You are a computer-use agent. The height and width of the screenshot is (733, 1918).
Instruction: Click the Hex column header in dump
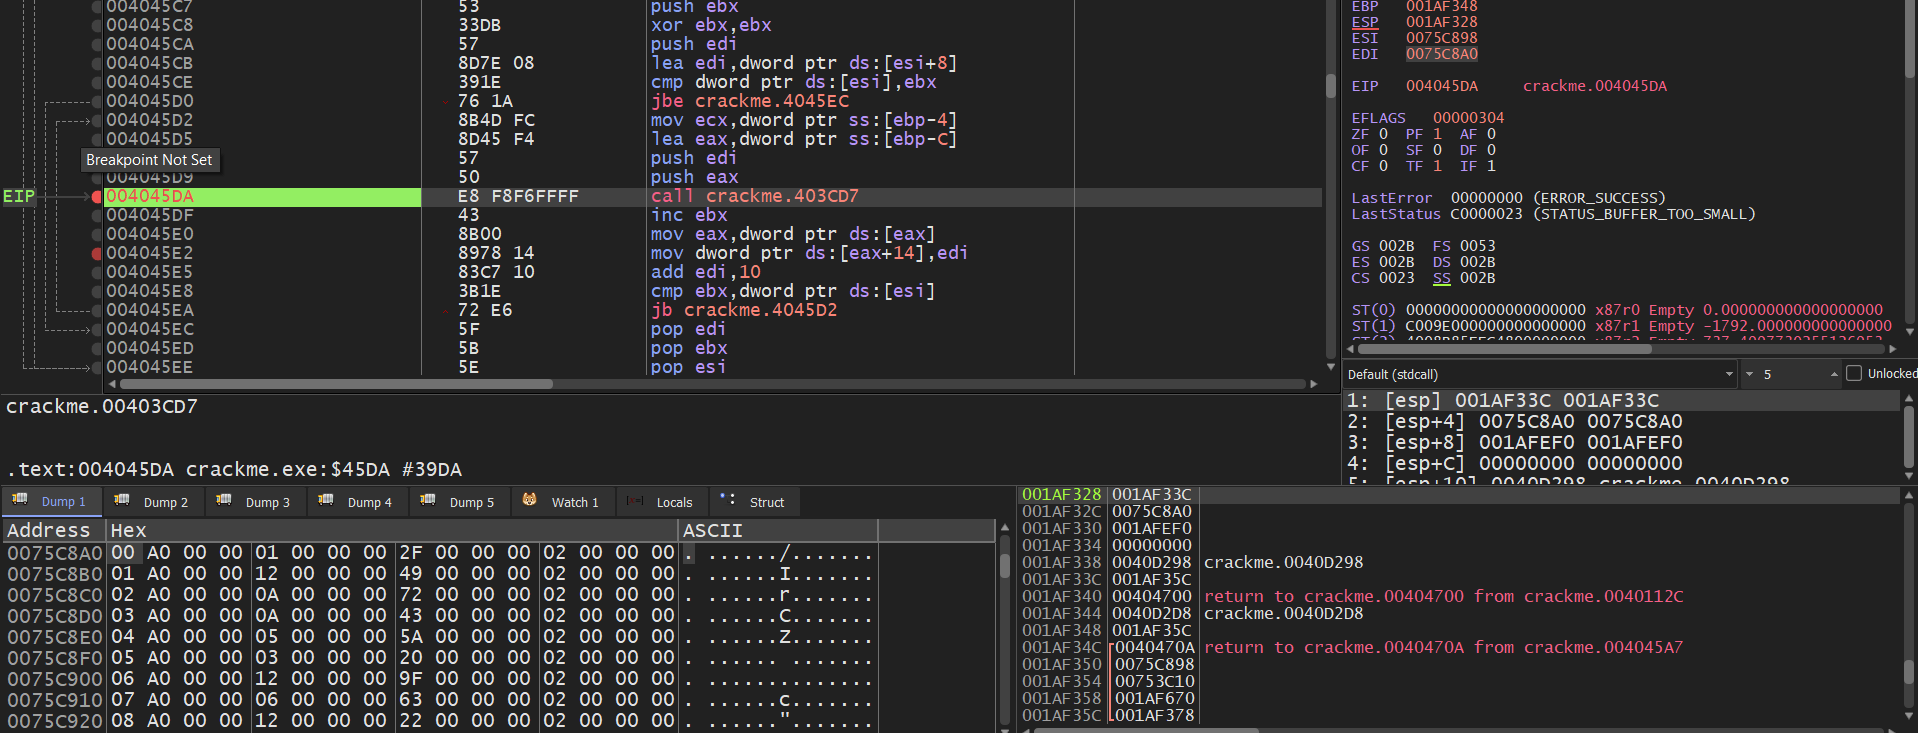click(392, 530)
